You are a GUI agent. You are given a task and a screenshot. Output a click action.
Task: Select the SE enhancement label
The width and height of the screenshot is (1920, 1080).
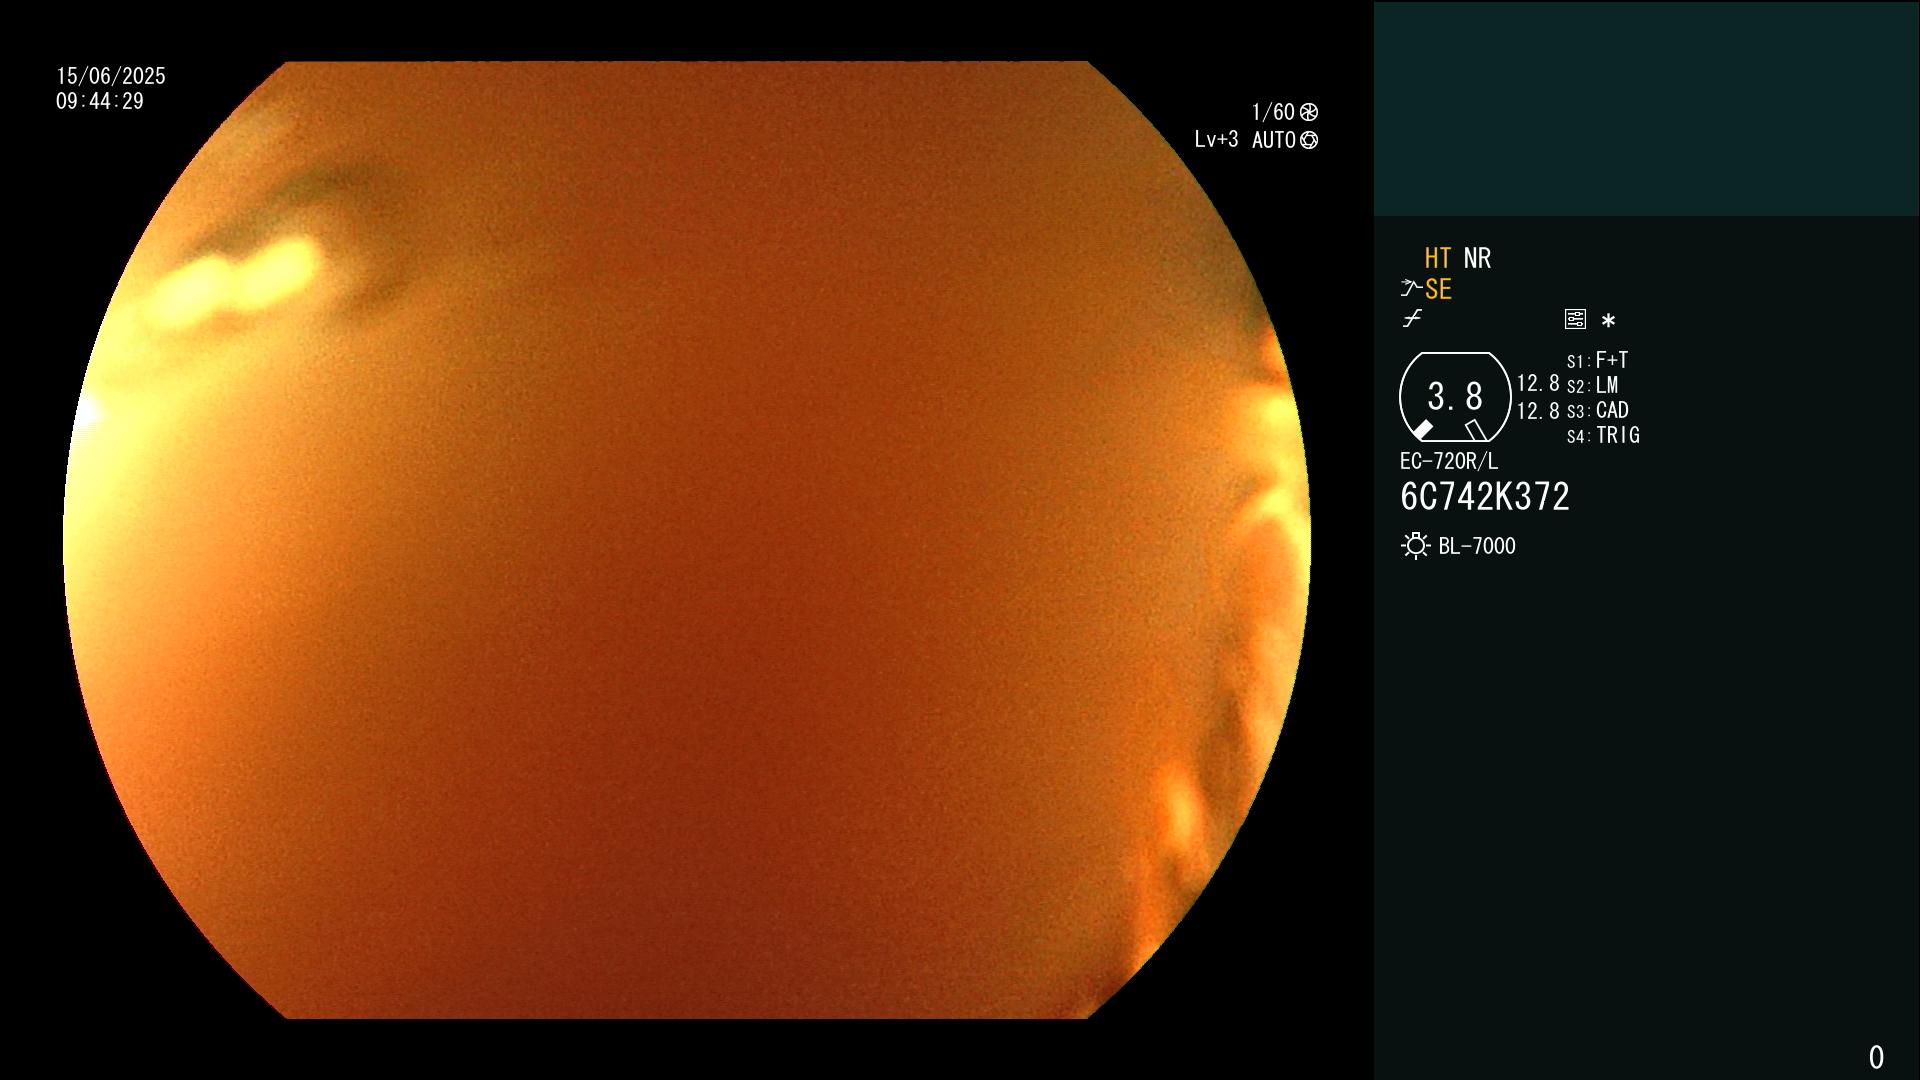[1438, 290]
